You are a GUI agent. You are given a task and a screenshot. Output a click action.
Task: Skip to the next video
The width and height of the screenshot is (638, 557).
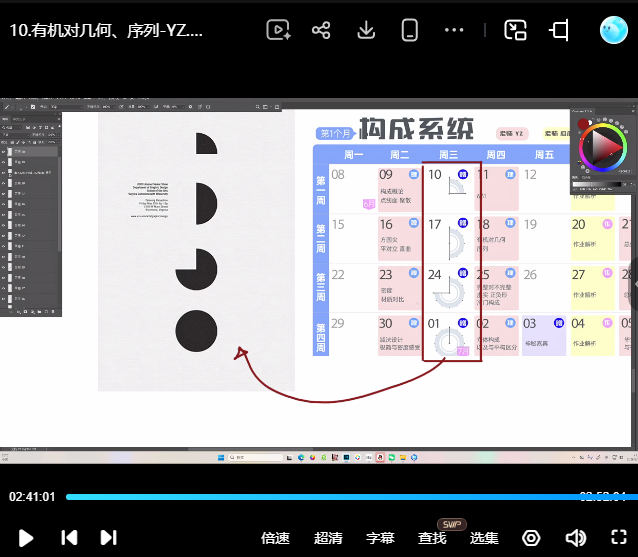coord(109,537)
